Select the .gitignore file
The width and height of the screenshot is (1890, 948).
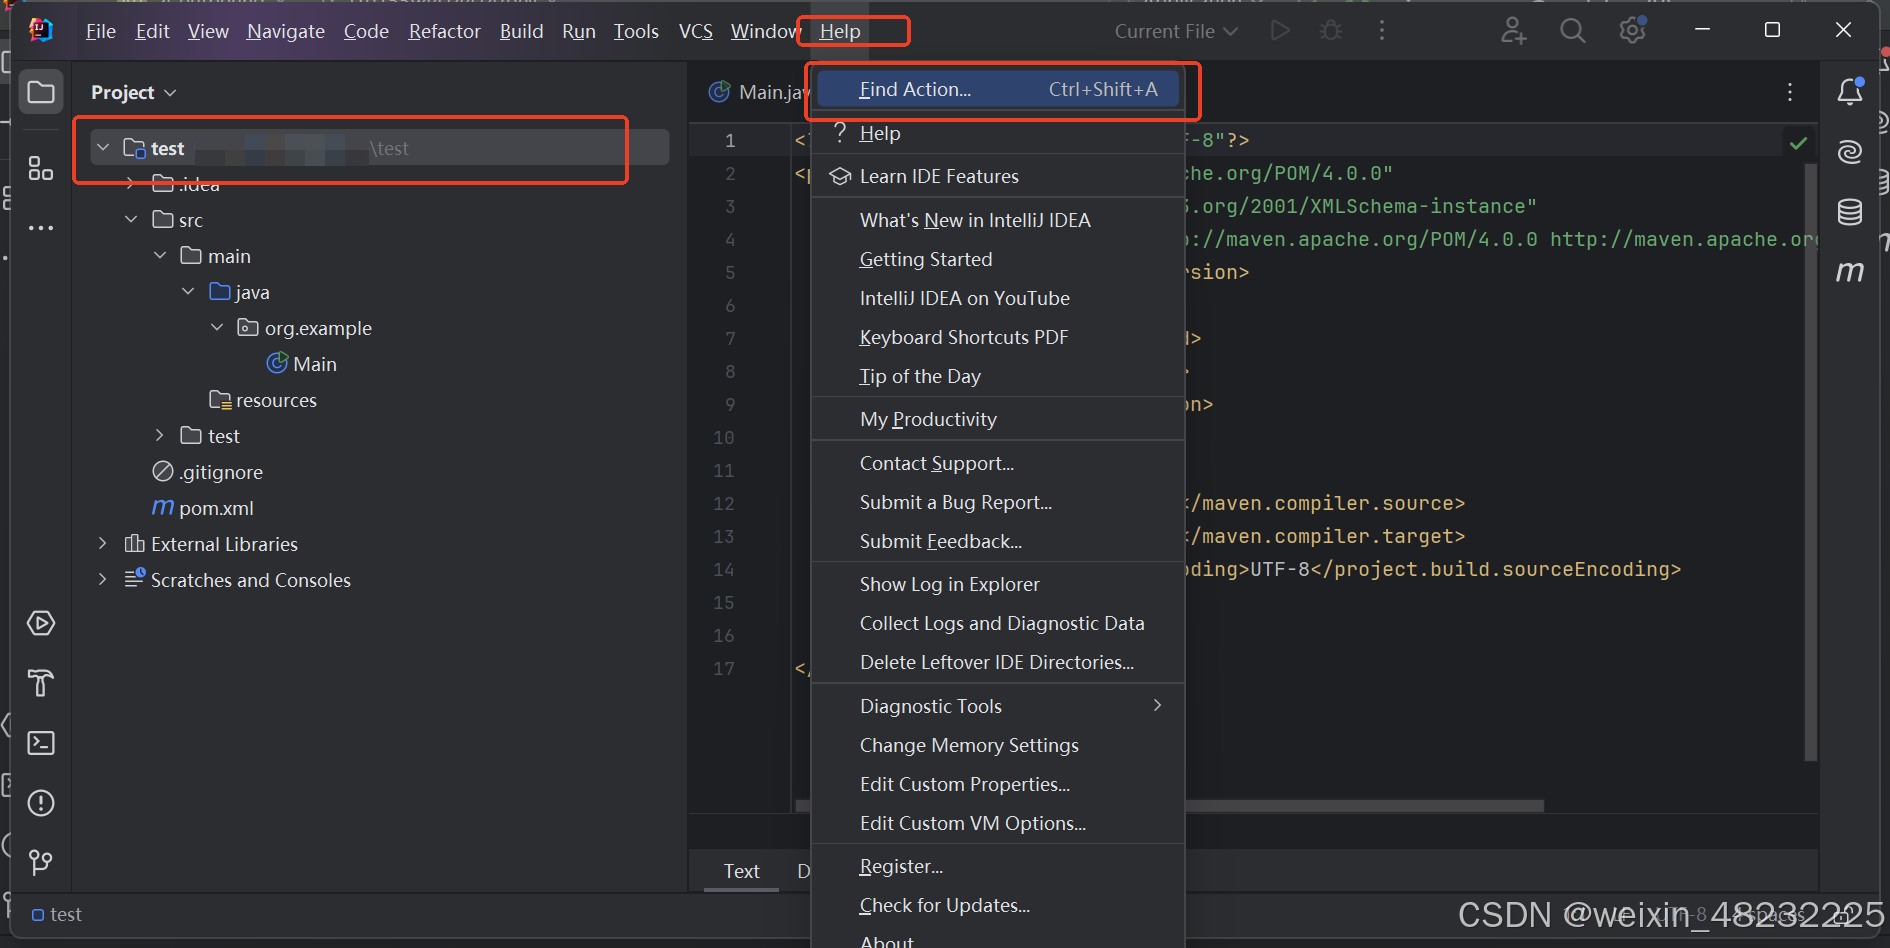point(208,472)
